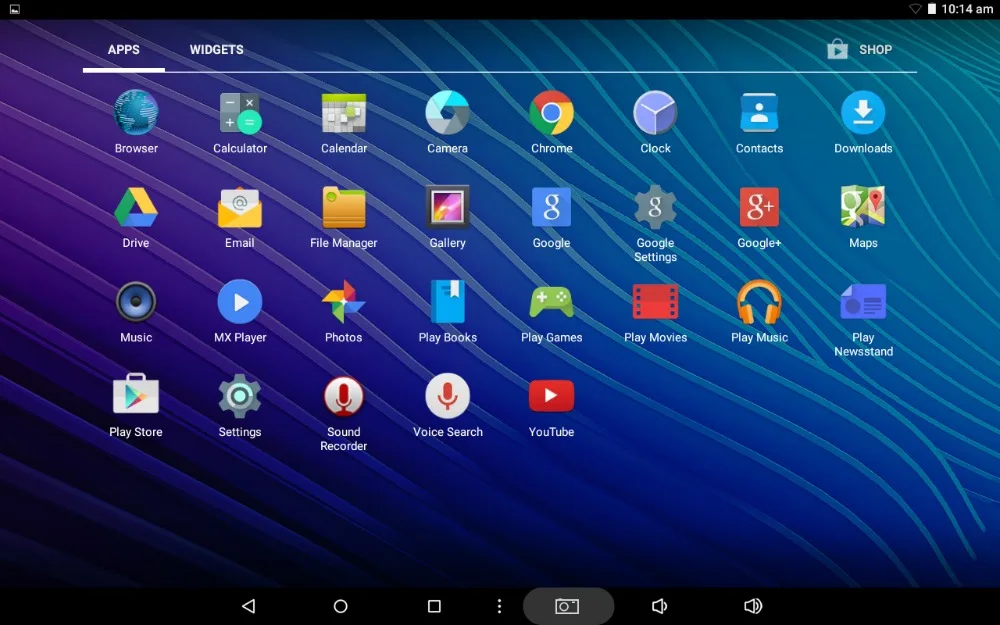
Task: Open the Email app
Action: point(240,207)
